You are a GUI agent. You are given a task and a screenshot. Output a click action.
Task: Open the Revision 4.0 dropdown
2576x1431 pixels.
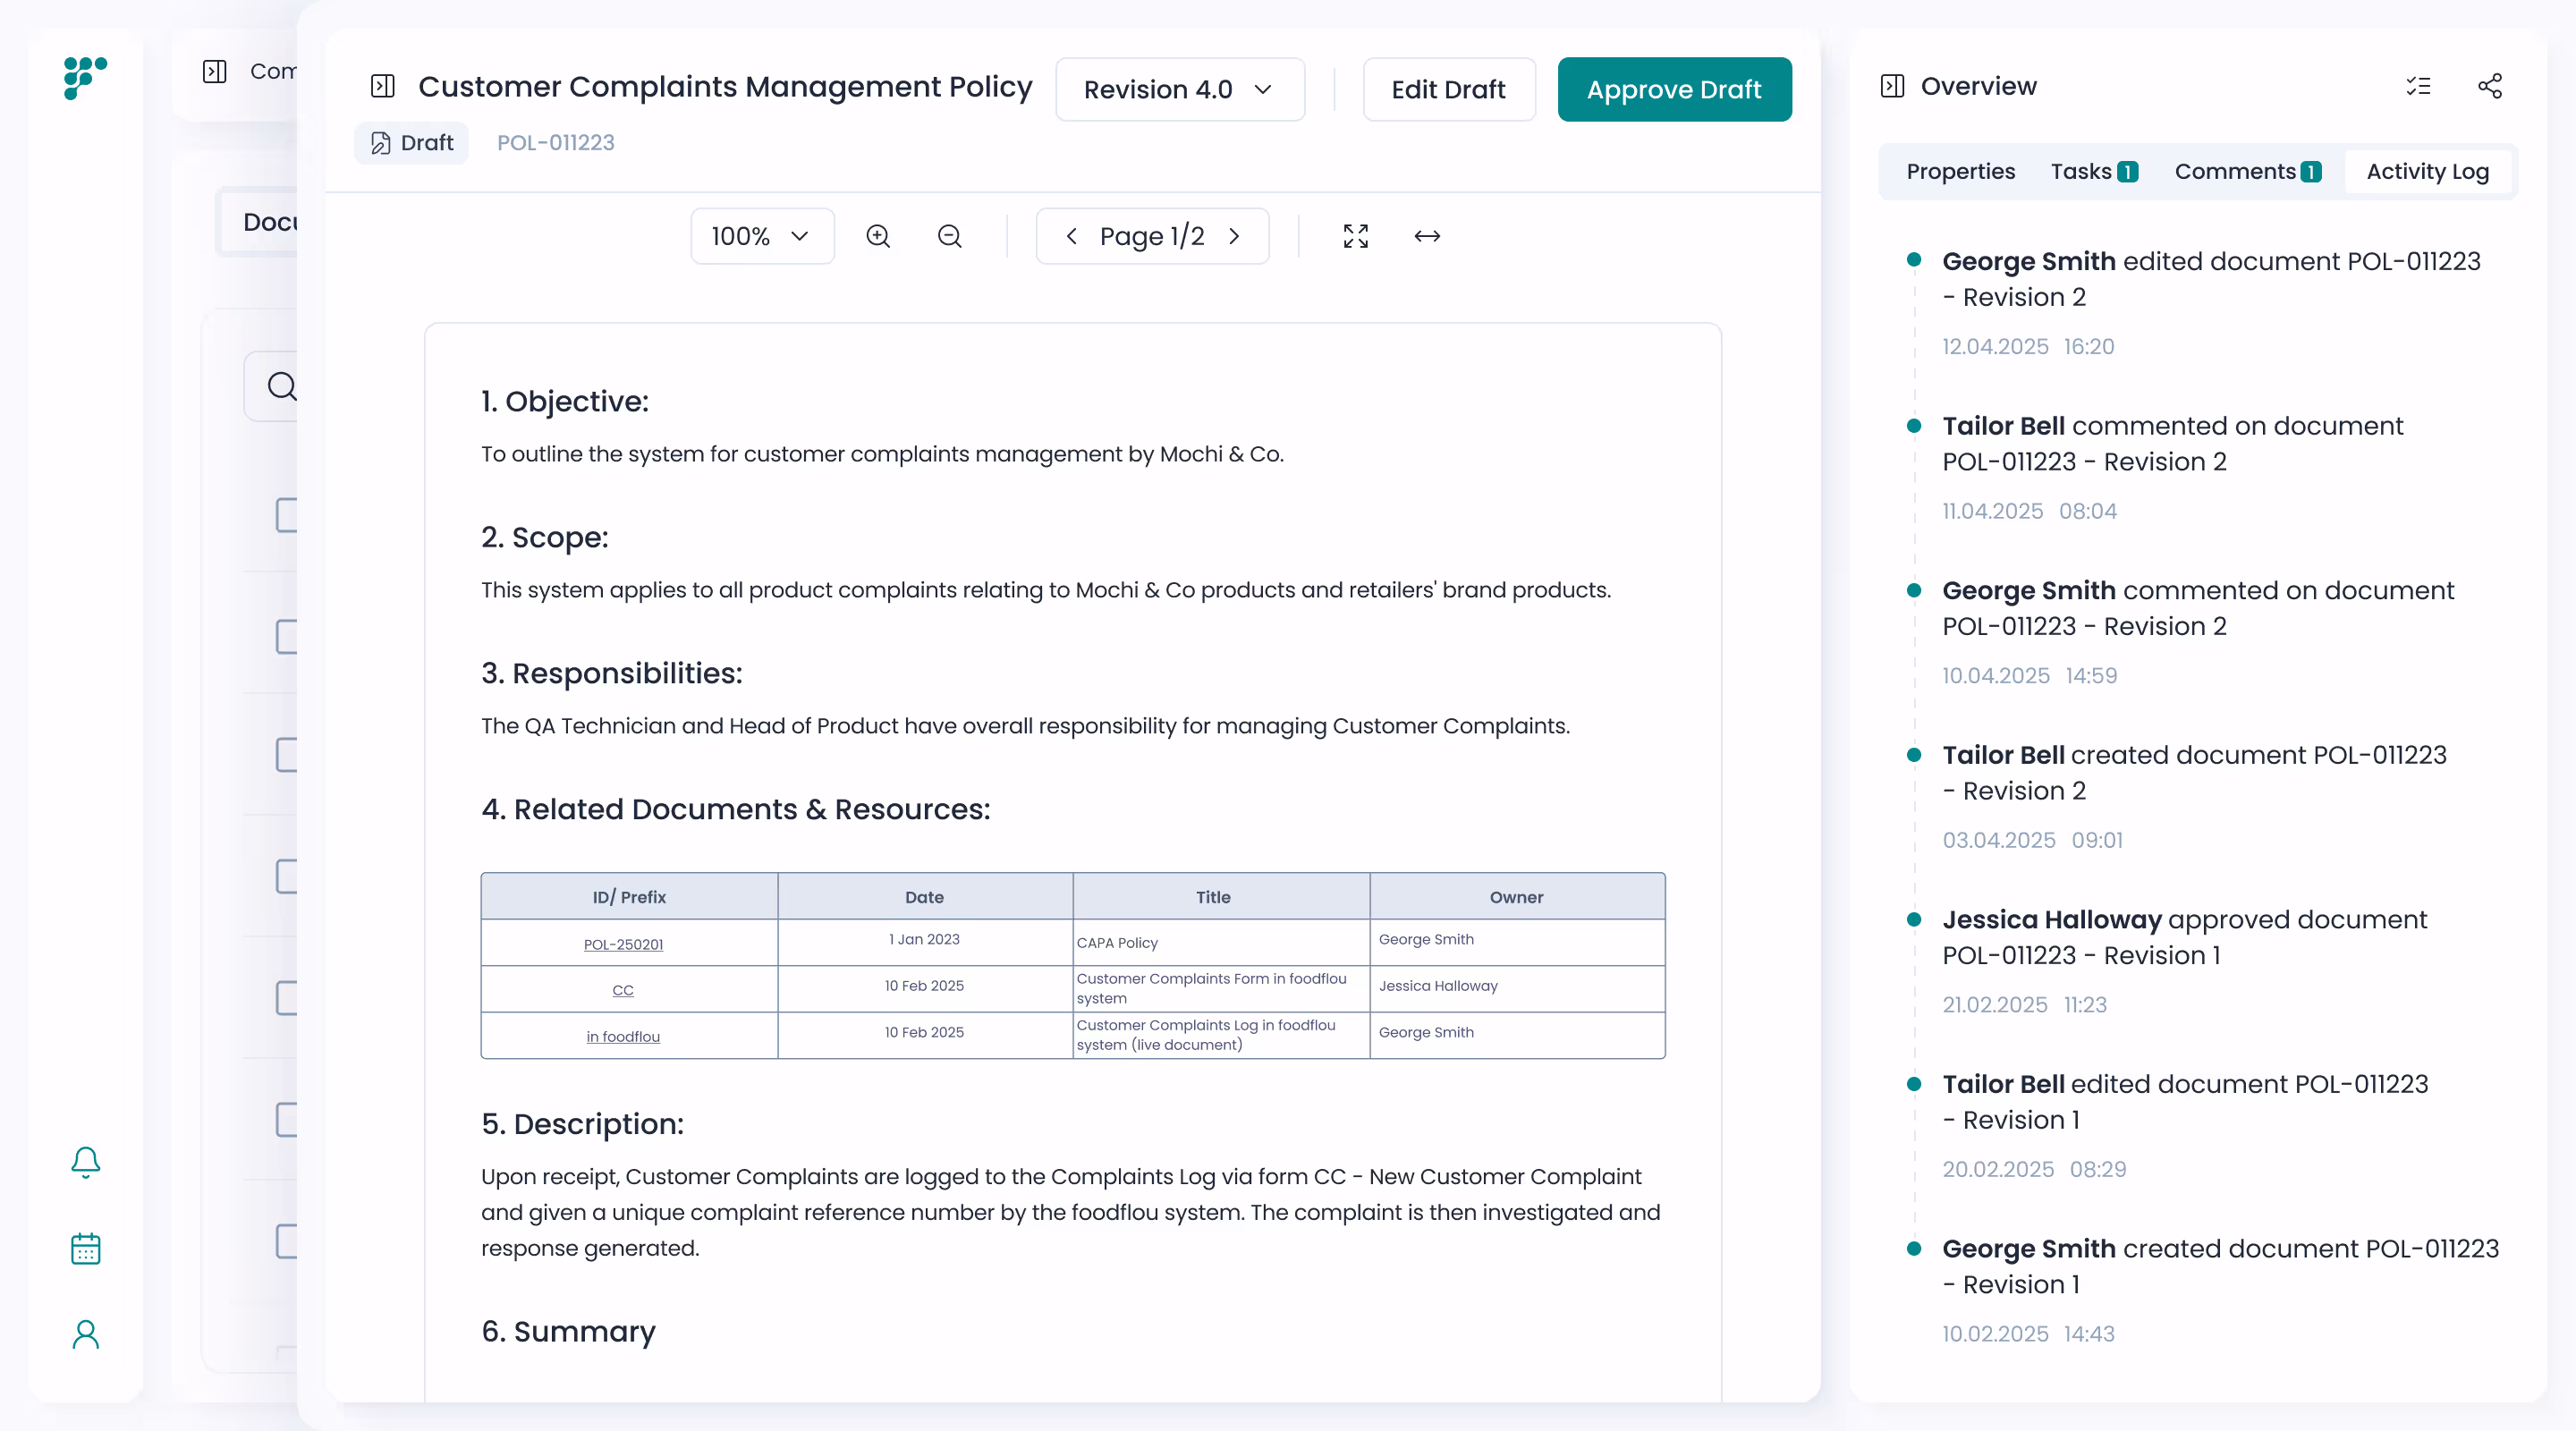pos(1180,89)
